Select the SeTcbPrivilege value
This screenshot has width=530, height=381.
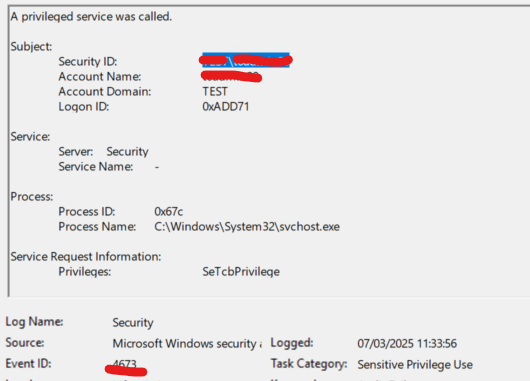241,272
